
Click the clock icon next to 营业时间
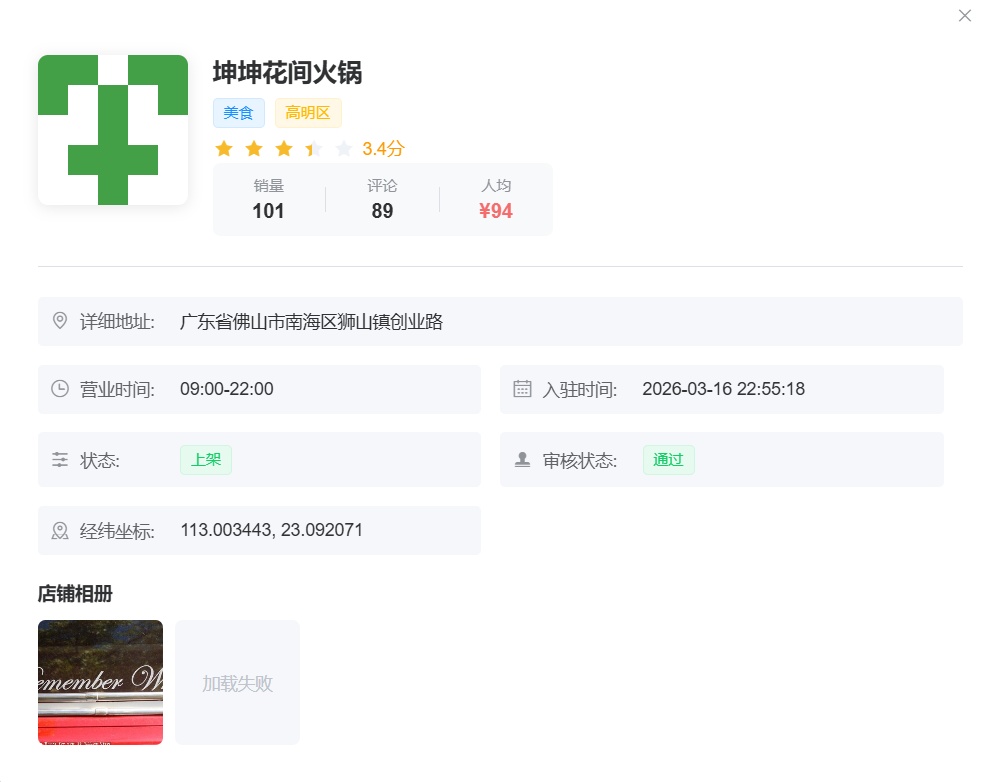(x=60, y=389)
